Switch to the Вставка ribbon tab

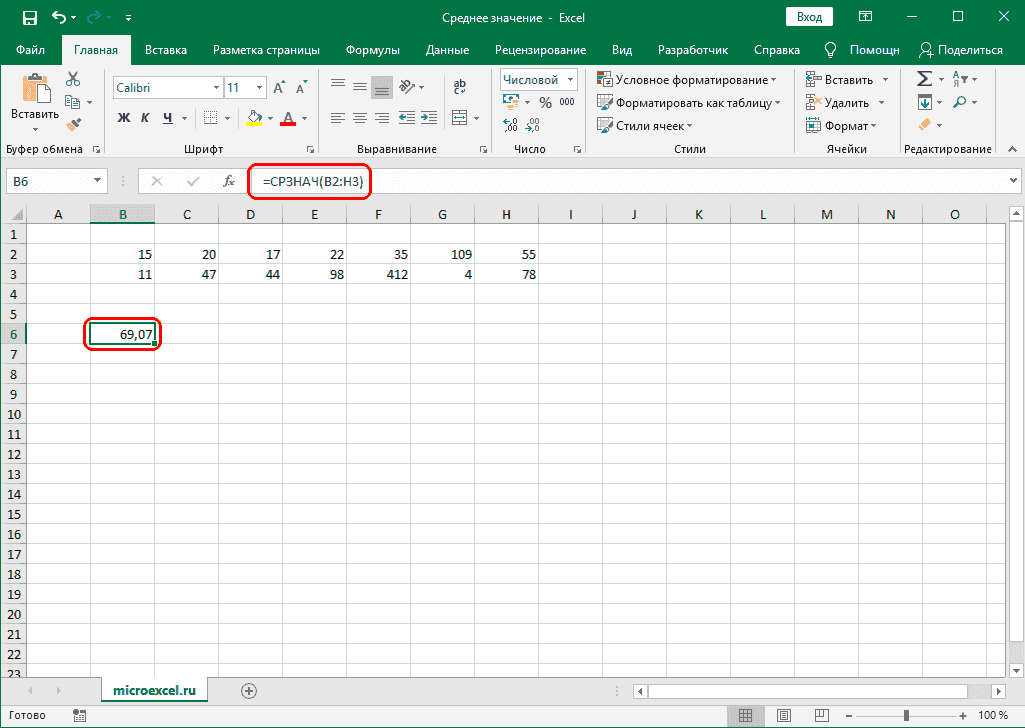tap(165, 49)
